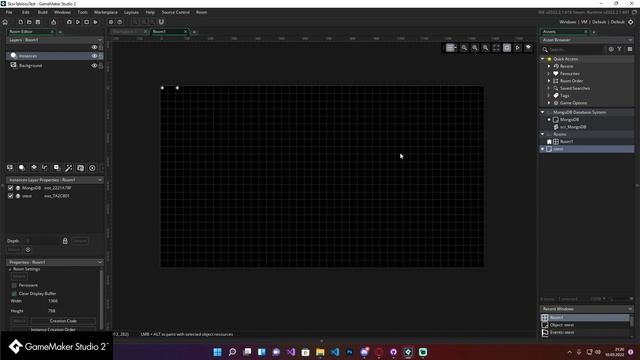Click the magnet docking toolbar icon
Screen dimensions: 640x360
tap(161, 22)
